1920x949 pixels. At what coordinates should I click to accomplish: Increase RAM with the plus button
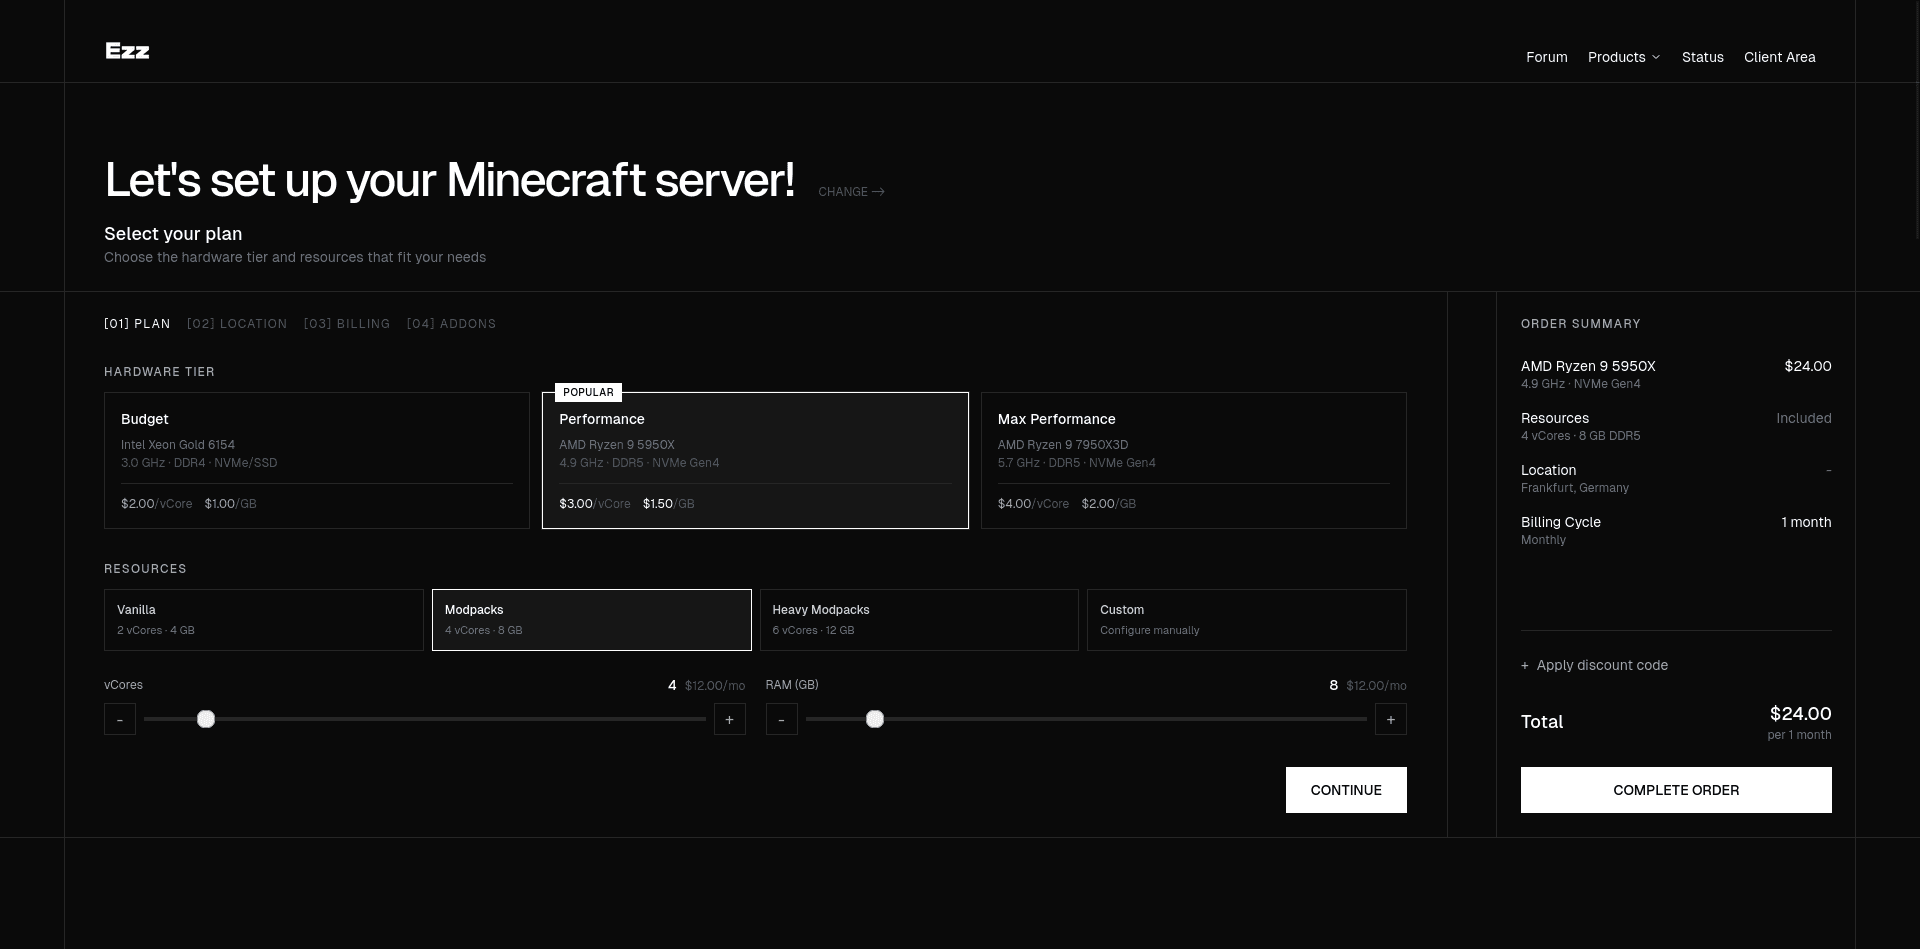pyautogui.click(x=1390, y=719)
